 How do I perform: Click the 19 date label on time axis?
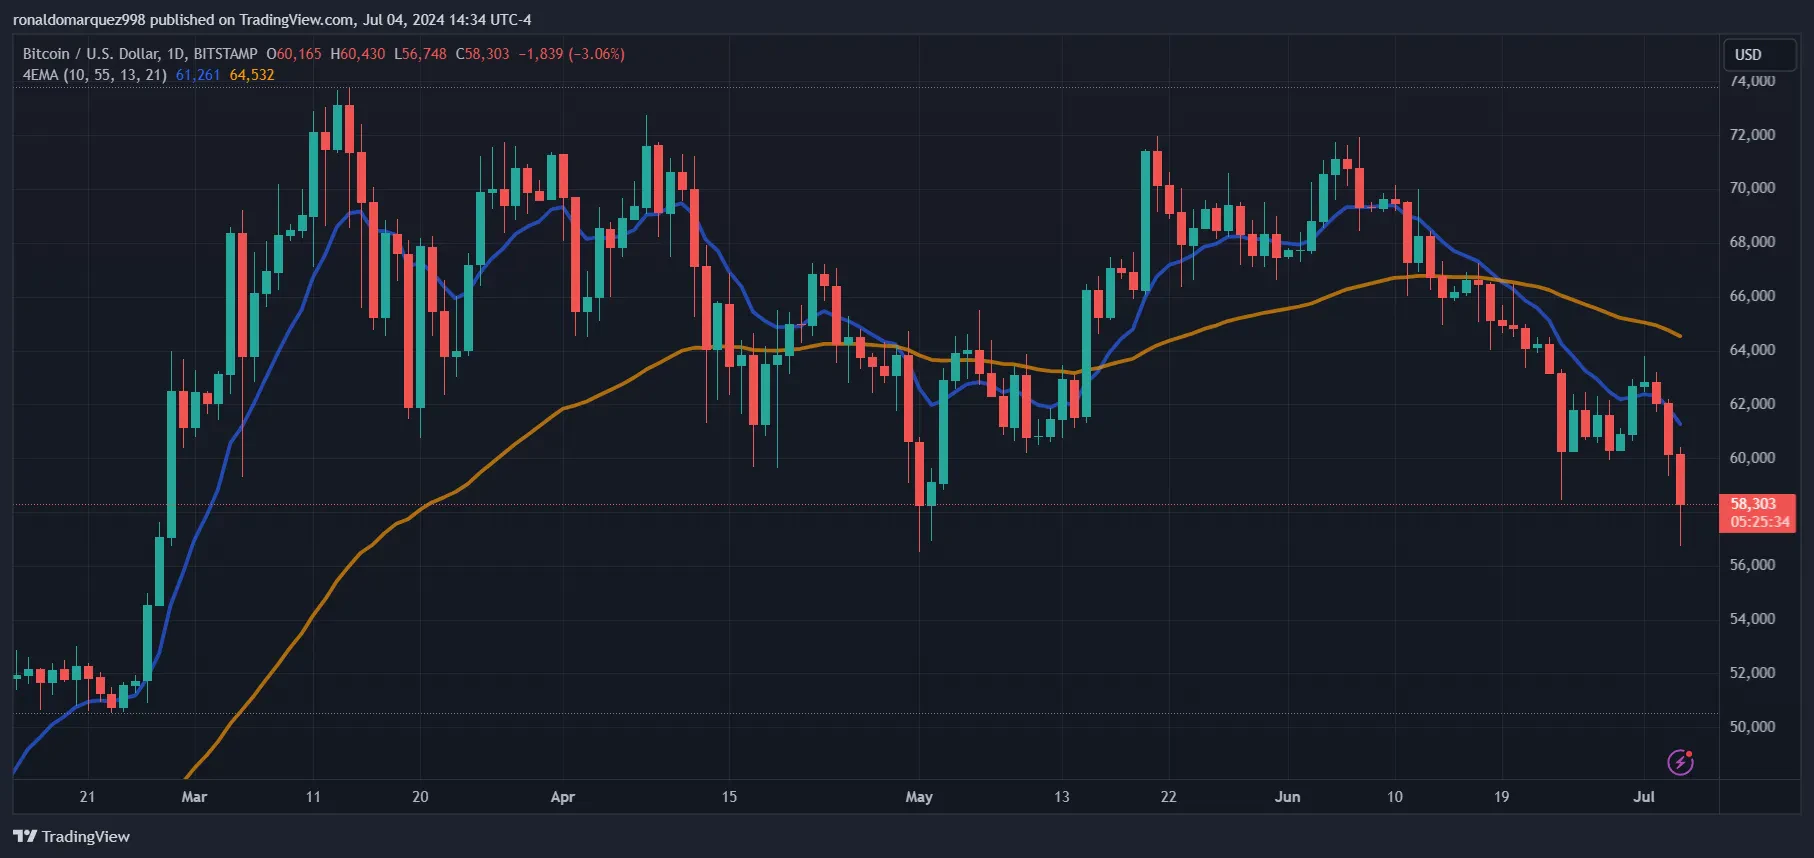tap(1501, 797)
